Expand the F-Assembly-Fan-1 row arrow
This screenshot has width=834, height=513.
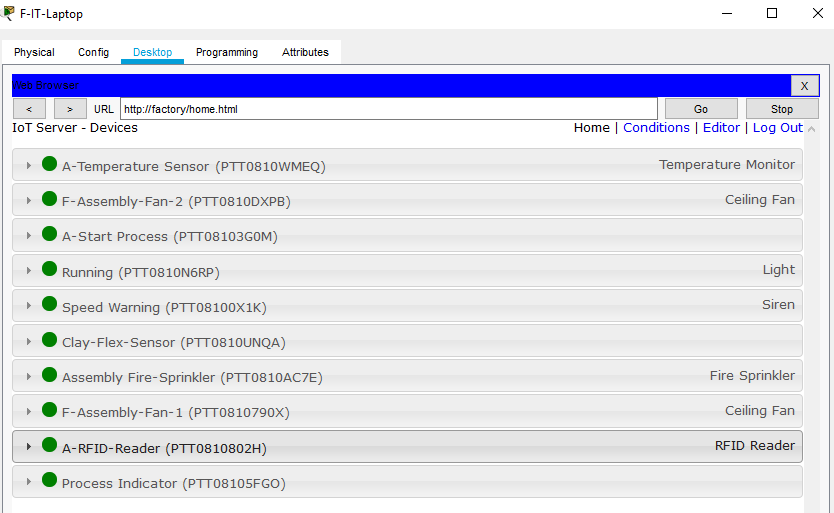tap(29, 412)
